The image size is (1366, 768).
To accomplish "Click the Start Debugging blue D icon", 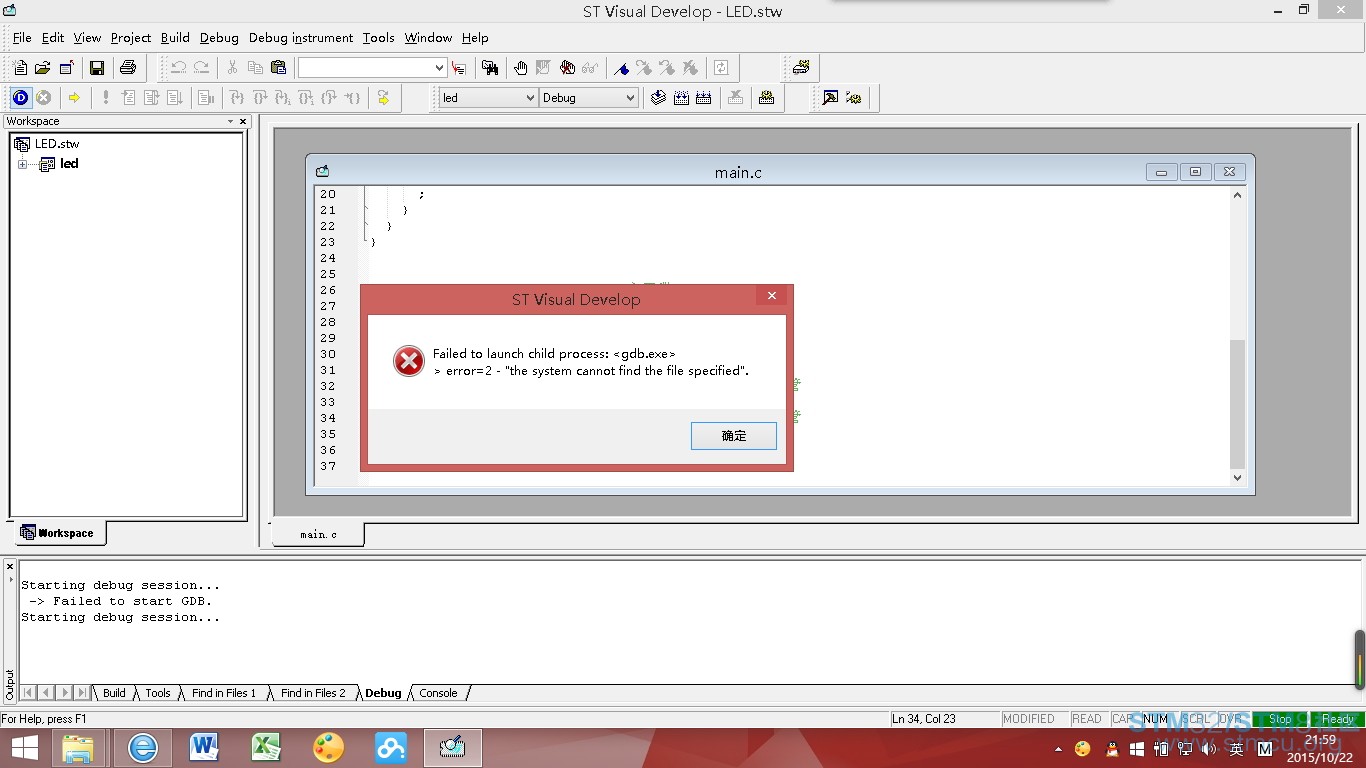I will pyautogui.click(x=20, y=97).
